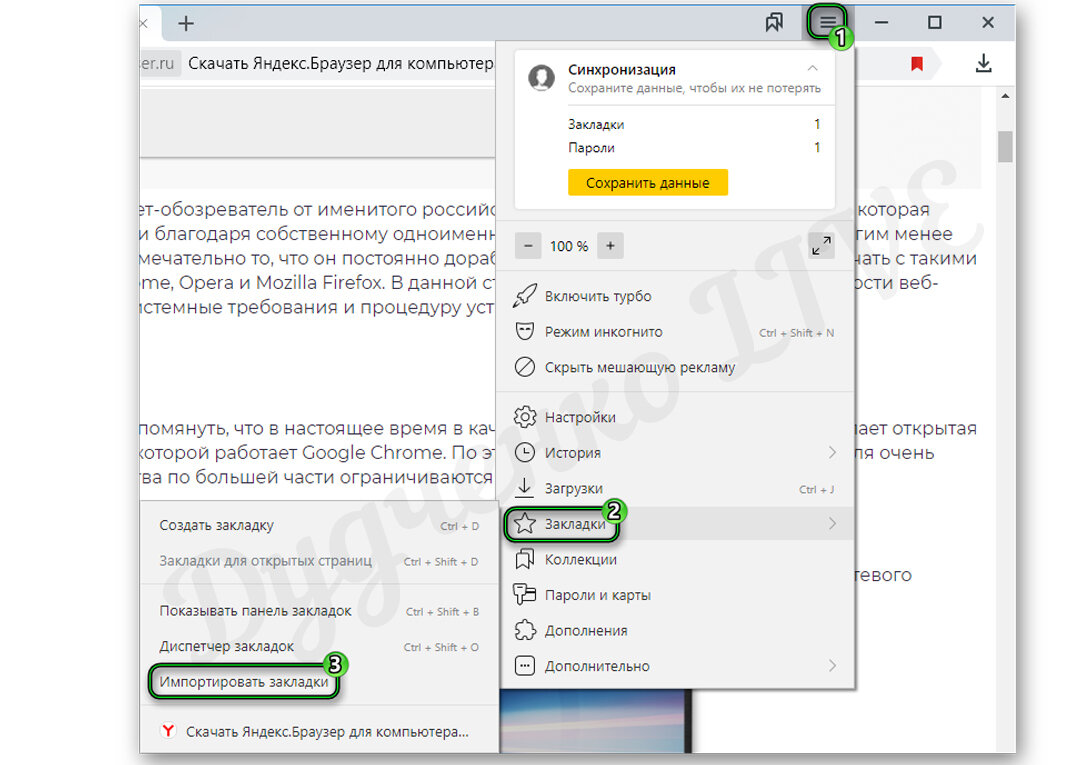Toggle full screen mode icon
1089x765 pixels.
(x=821, y=246)
